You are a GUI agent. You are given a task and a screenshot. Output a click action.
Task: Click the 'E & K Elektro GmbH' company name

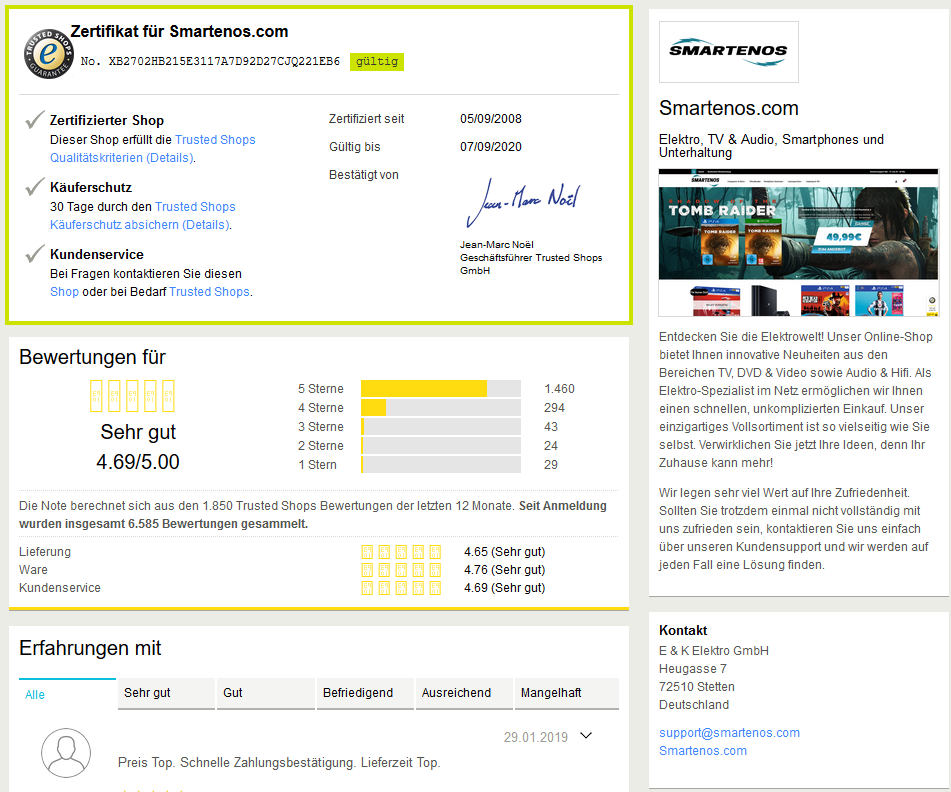pos(714,651)
